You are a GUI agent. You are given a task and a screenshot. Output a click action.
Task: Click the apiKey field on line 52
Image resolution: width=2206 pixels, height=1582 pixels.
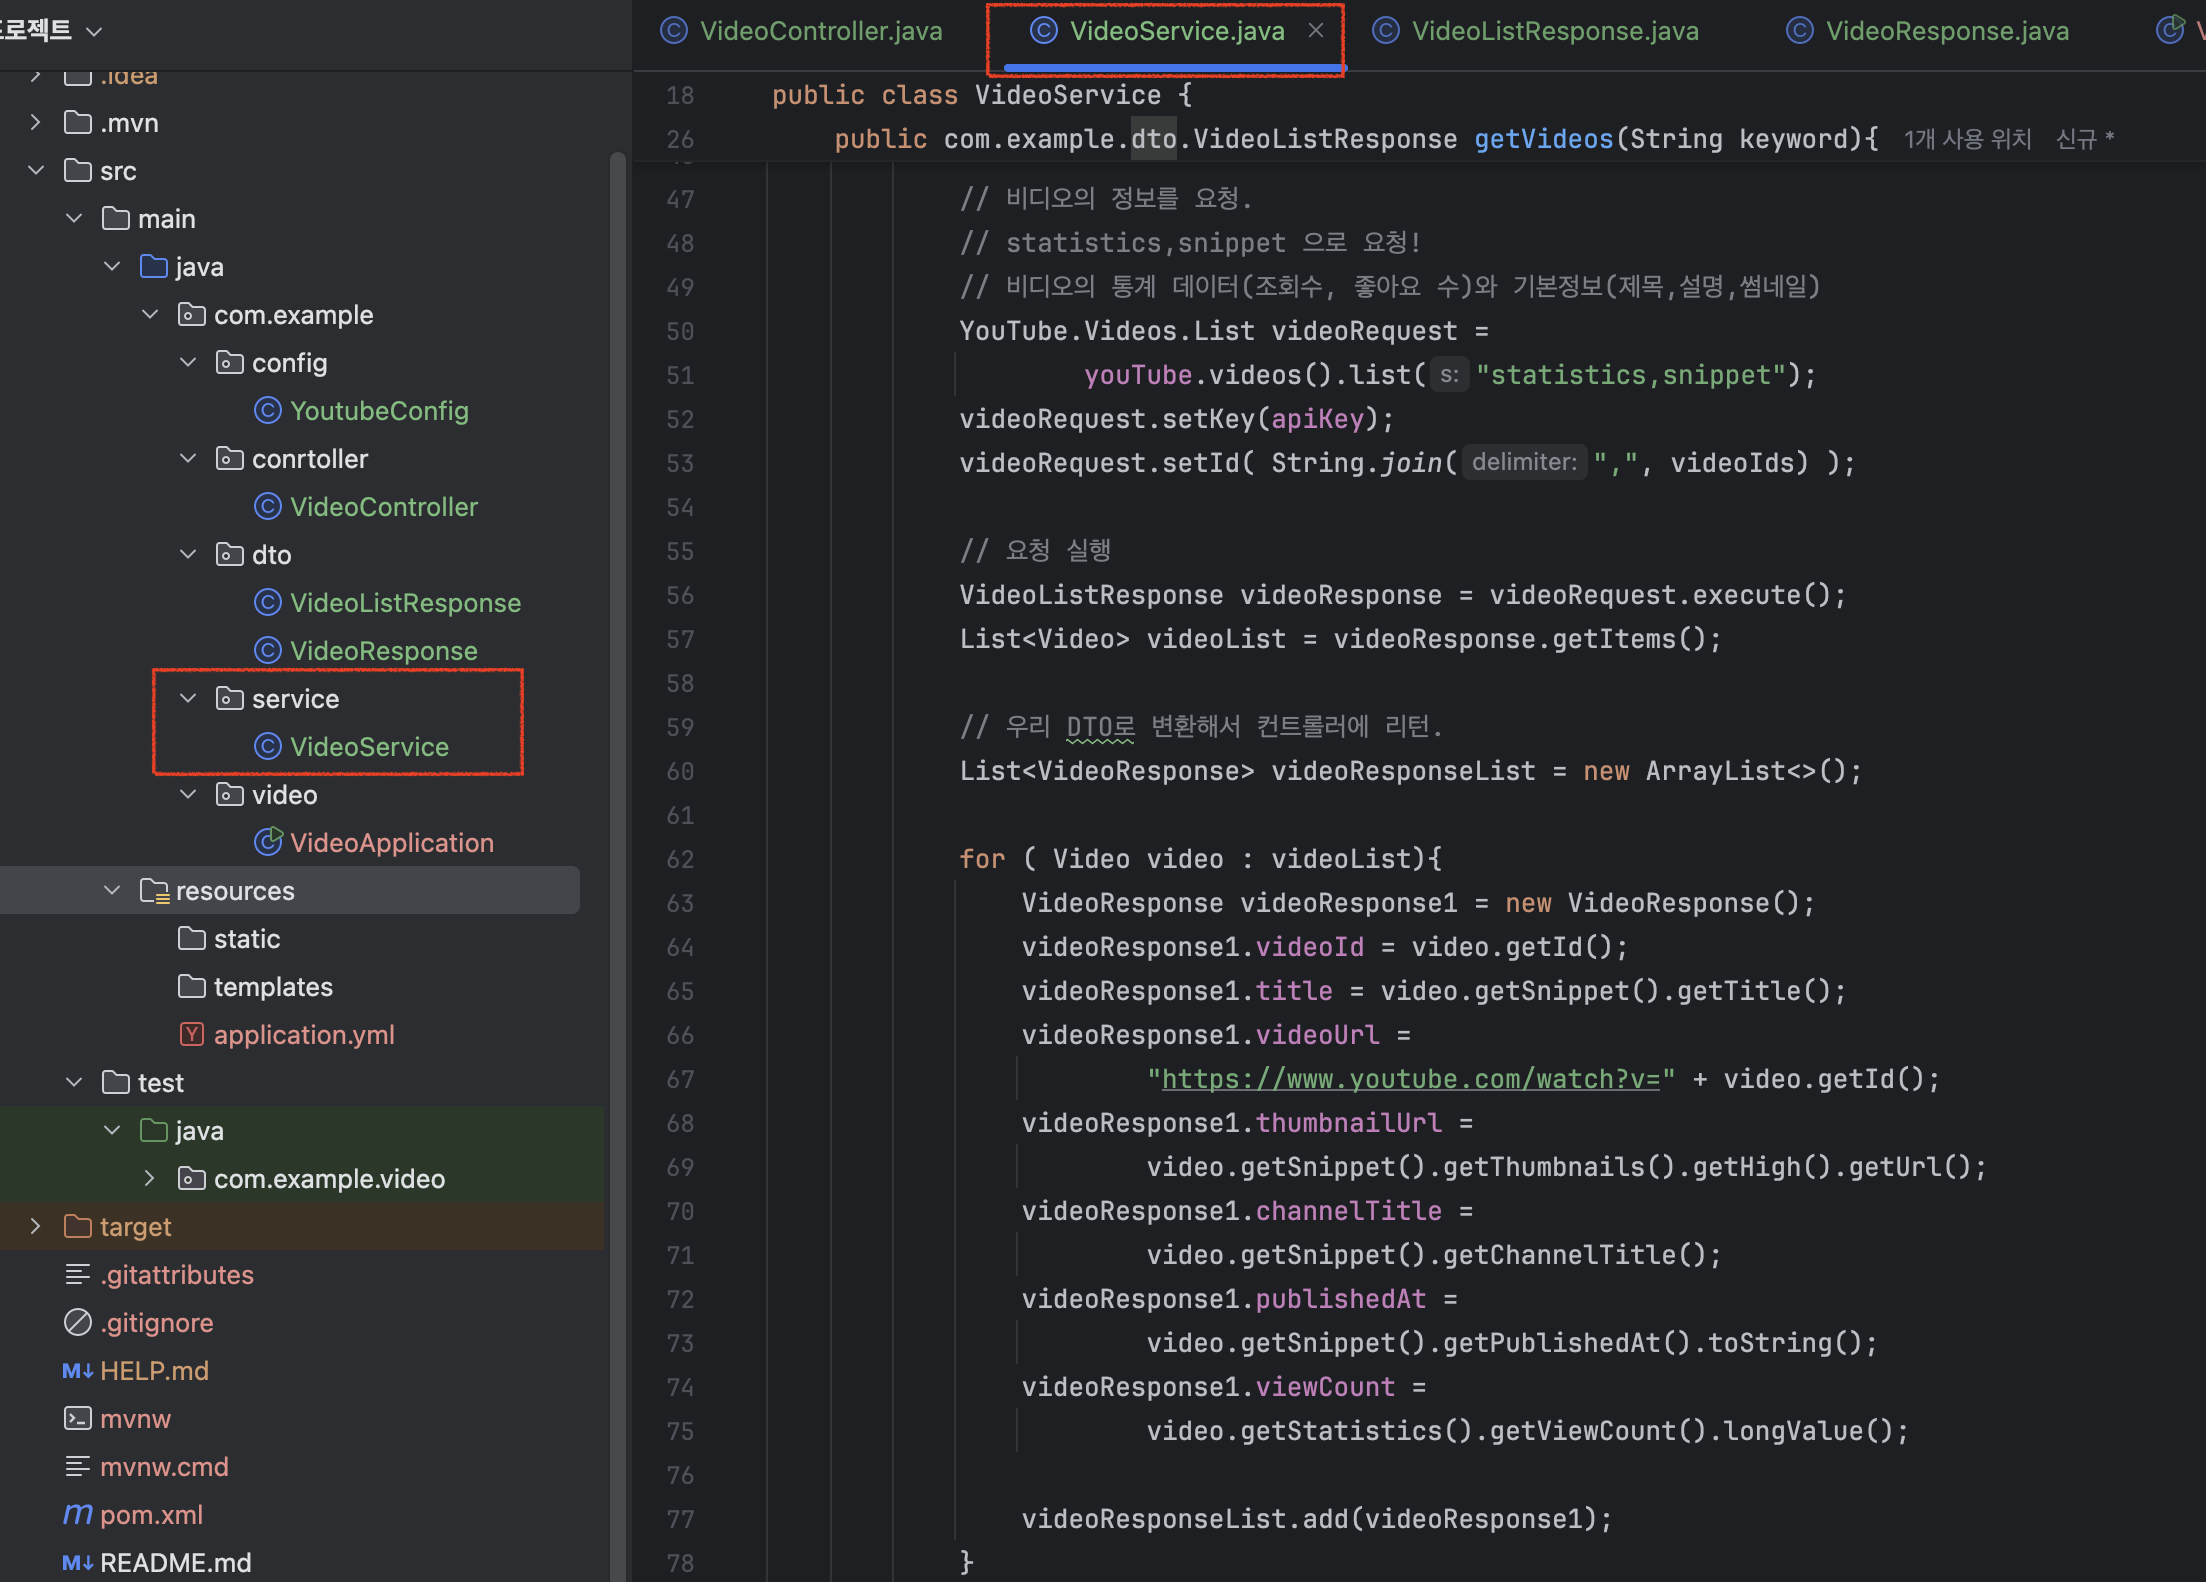coord(1317,419)
